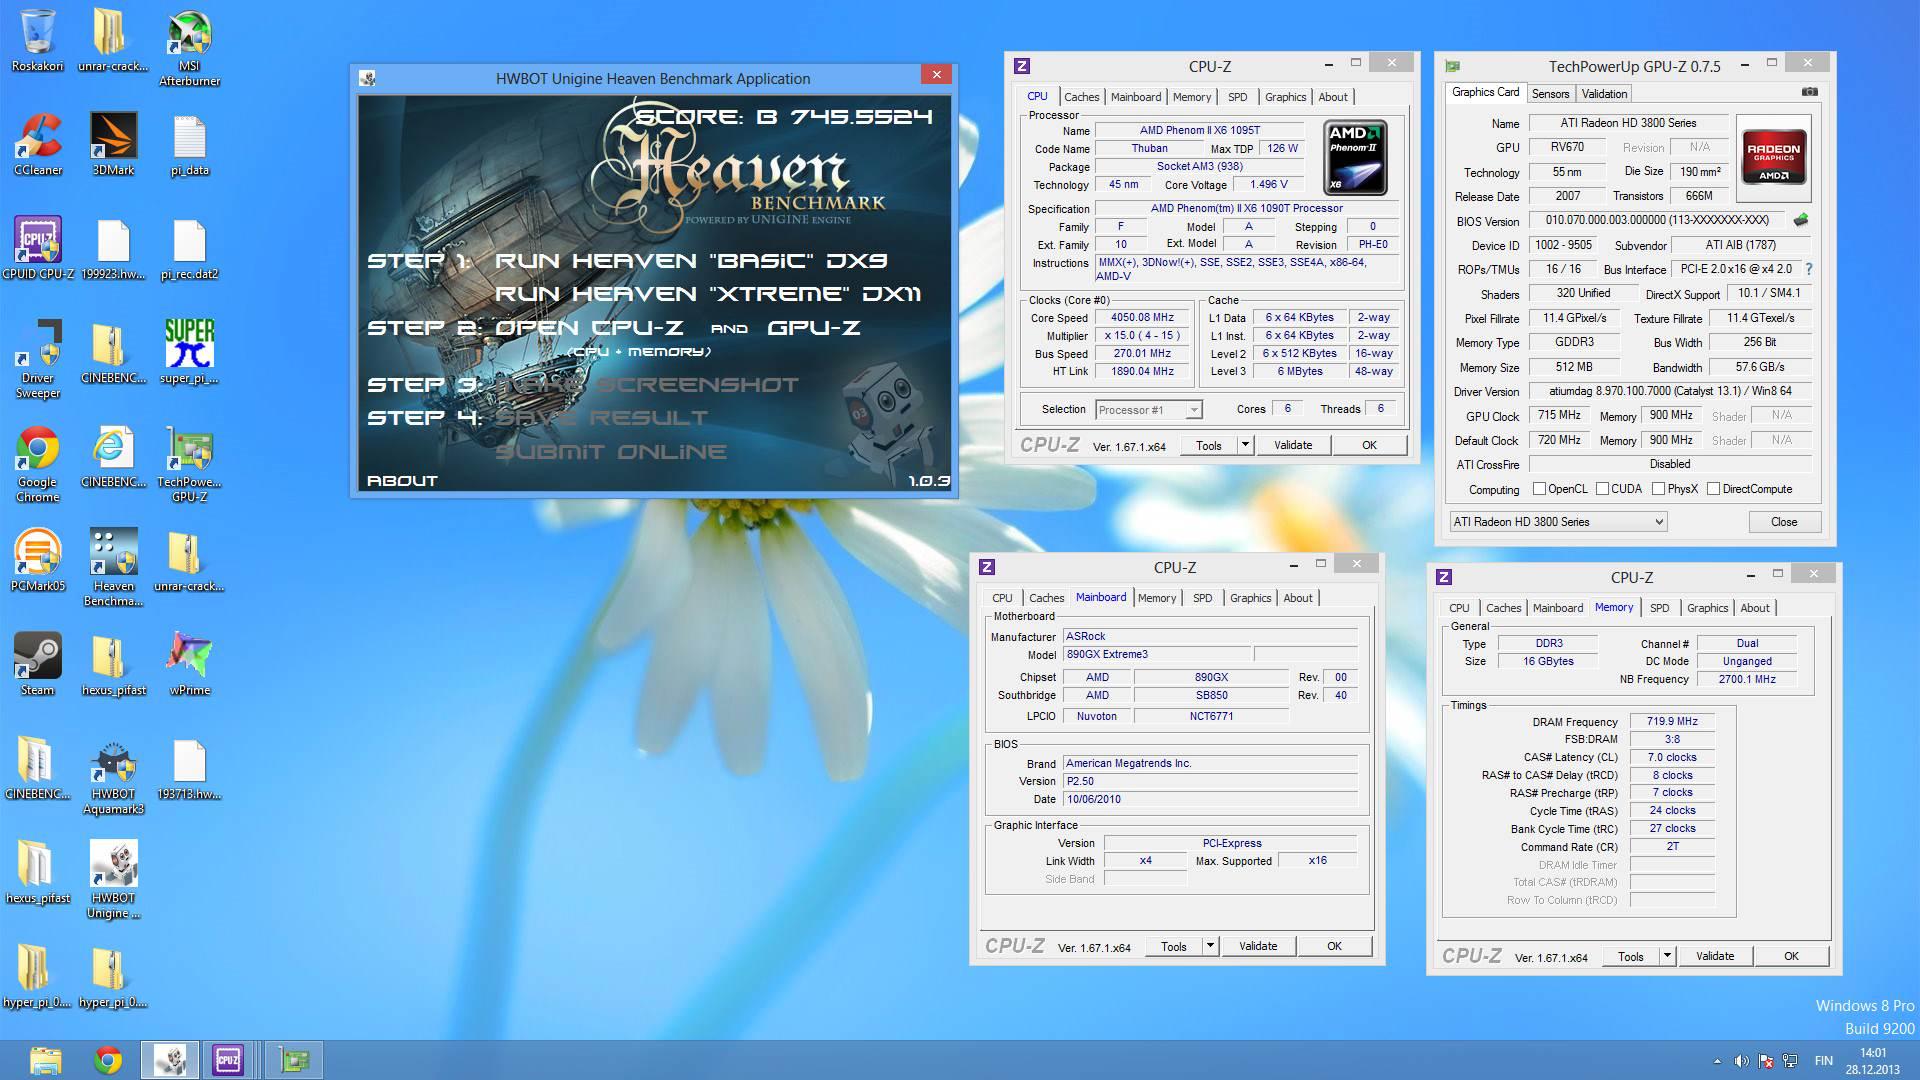Expand Tools arrow in CPU tab window
1920x1080 pixels.
click(1245, 445)
